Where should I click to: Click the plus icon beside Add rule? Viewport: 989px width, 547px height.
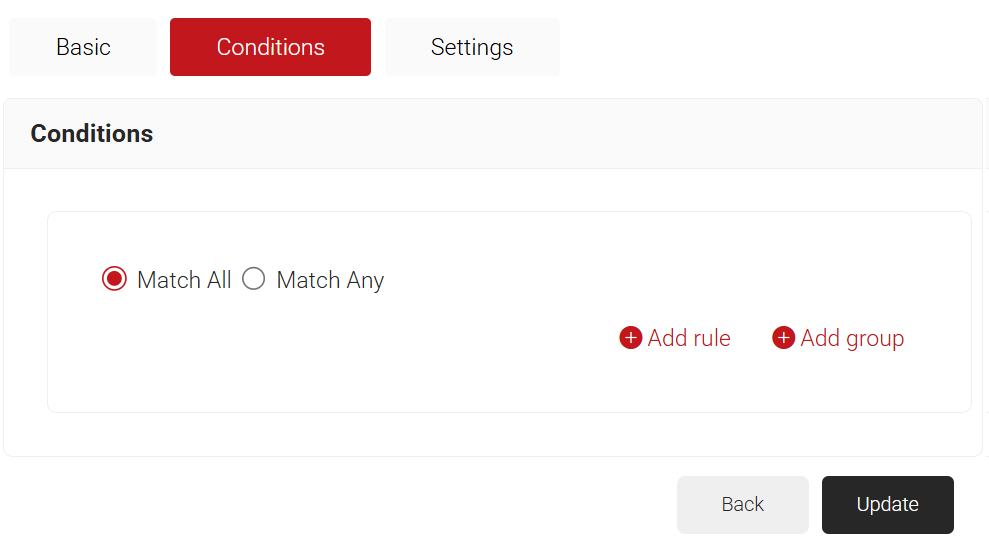pos(631,338)
